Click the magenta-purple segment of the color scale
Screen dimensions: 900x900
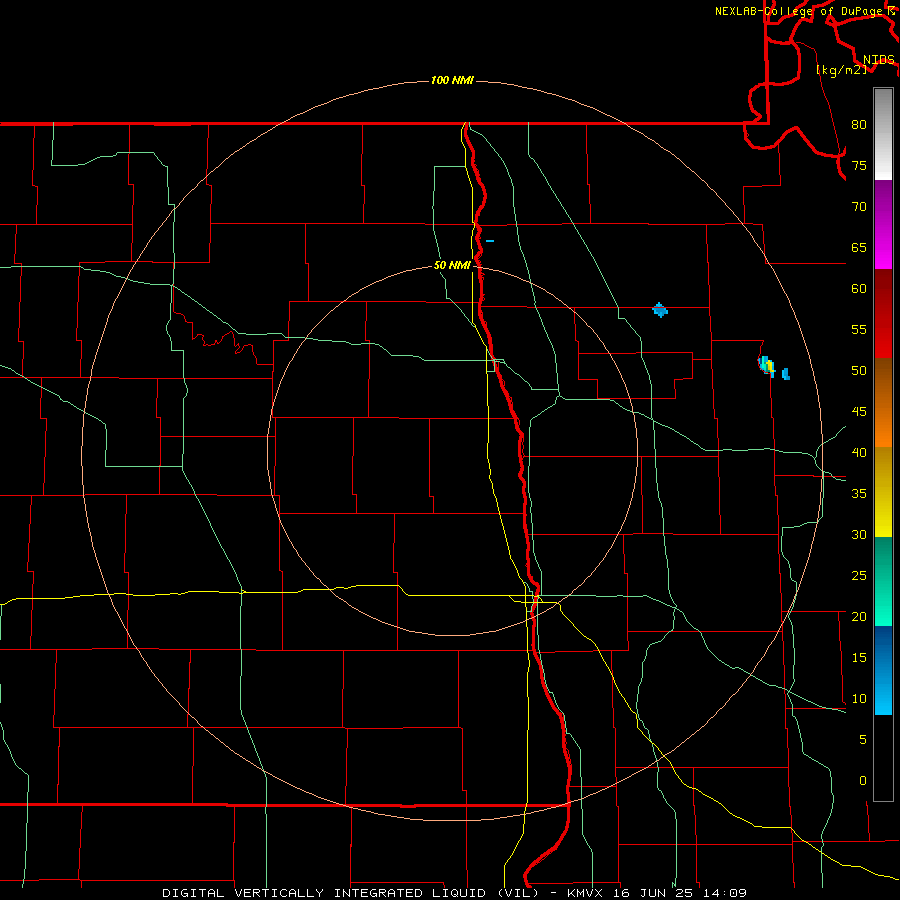(883, 225)
